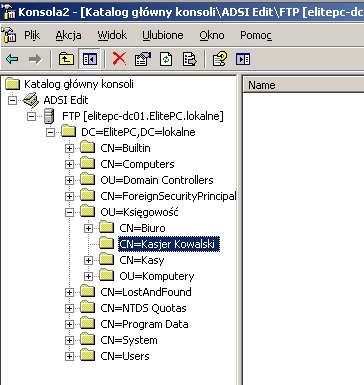Click the Back arrow toolbar icon

pyautogui.click(x=12, y=59)
